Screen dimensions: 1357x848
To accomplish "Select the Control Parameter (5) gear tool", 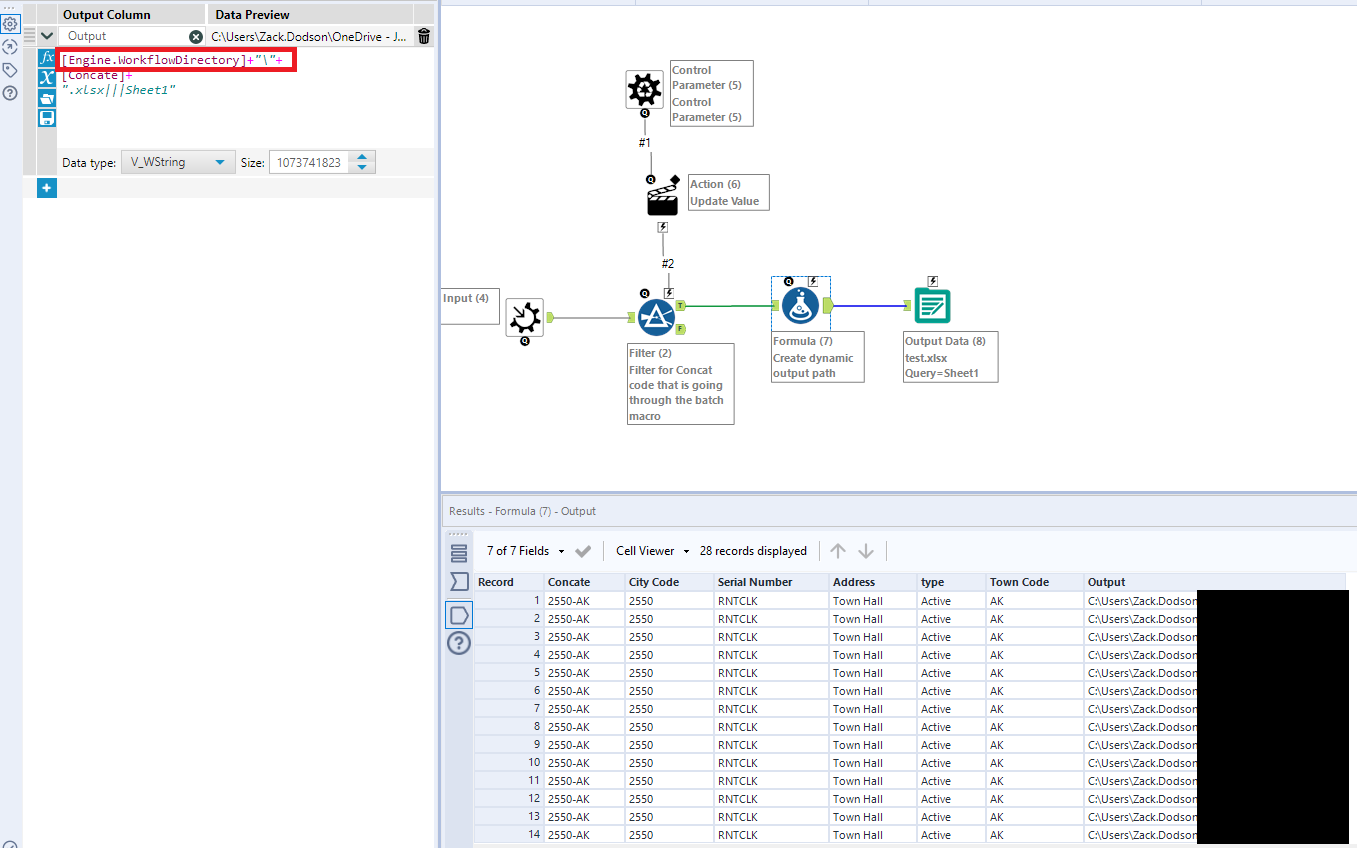I will [644, 91].
